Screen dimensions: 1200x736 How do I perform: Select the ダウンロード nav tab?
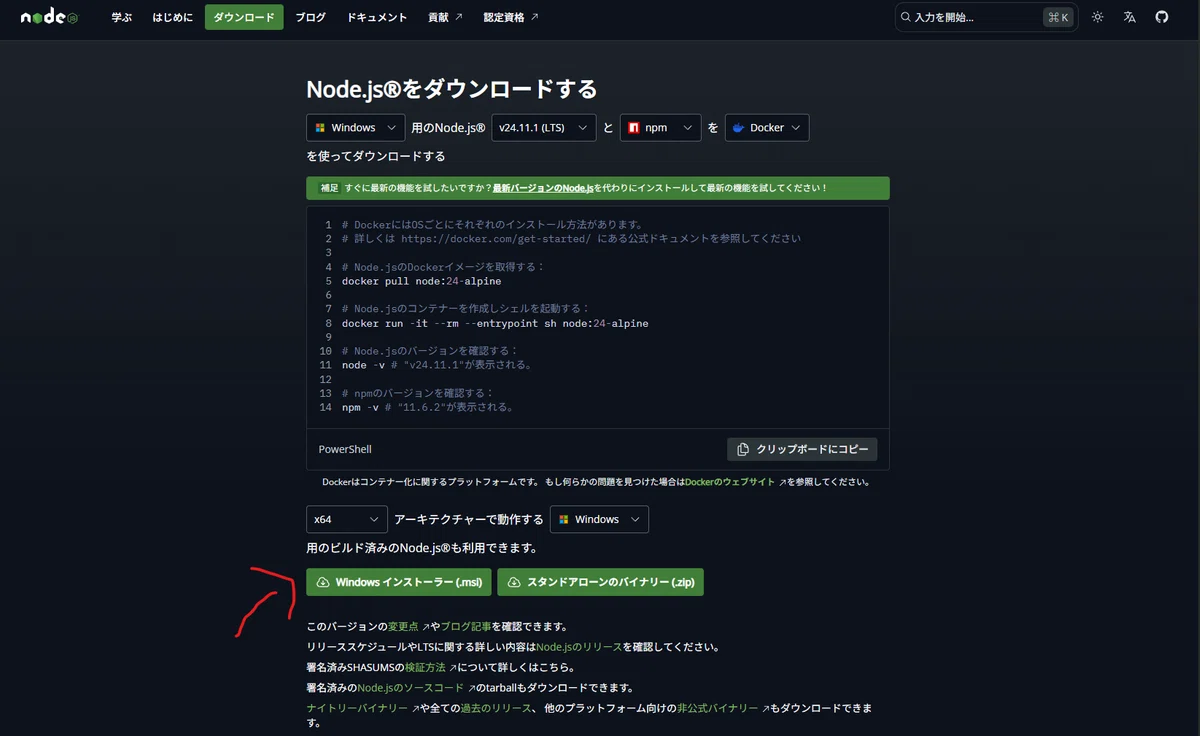point(244,17)
